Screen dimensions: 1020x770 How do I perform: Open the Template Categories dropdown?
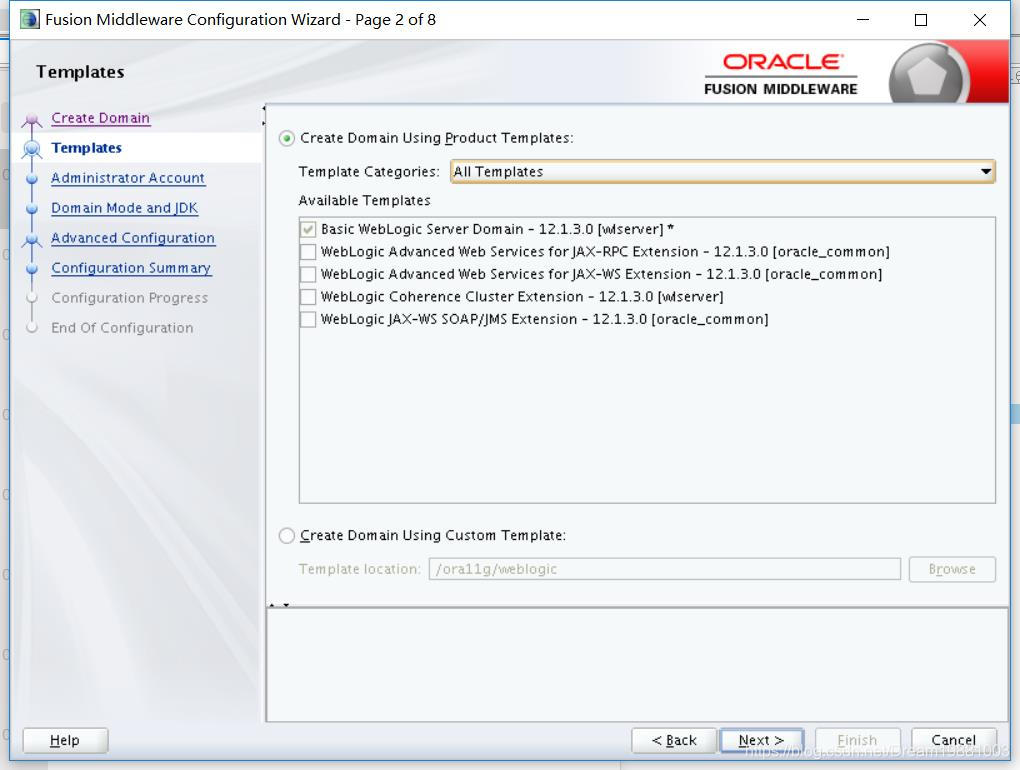(723, 172)
